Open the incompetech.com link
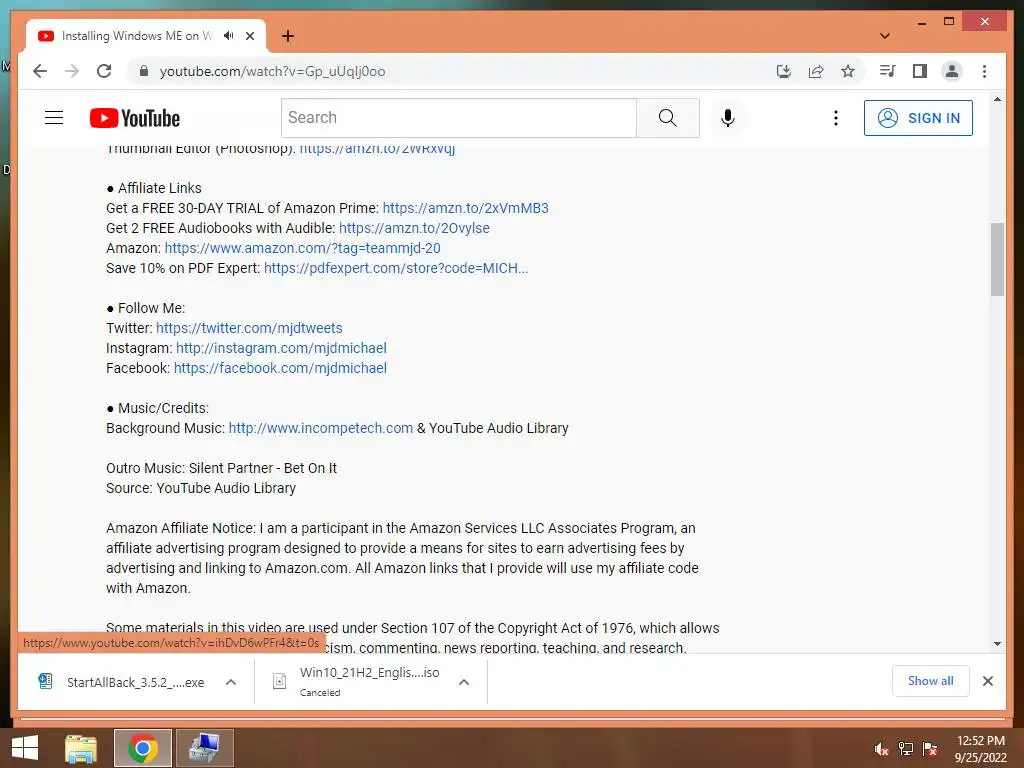1024x768 pixels. 321,428
